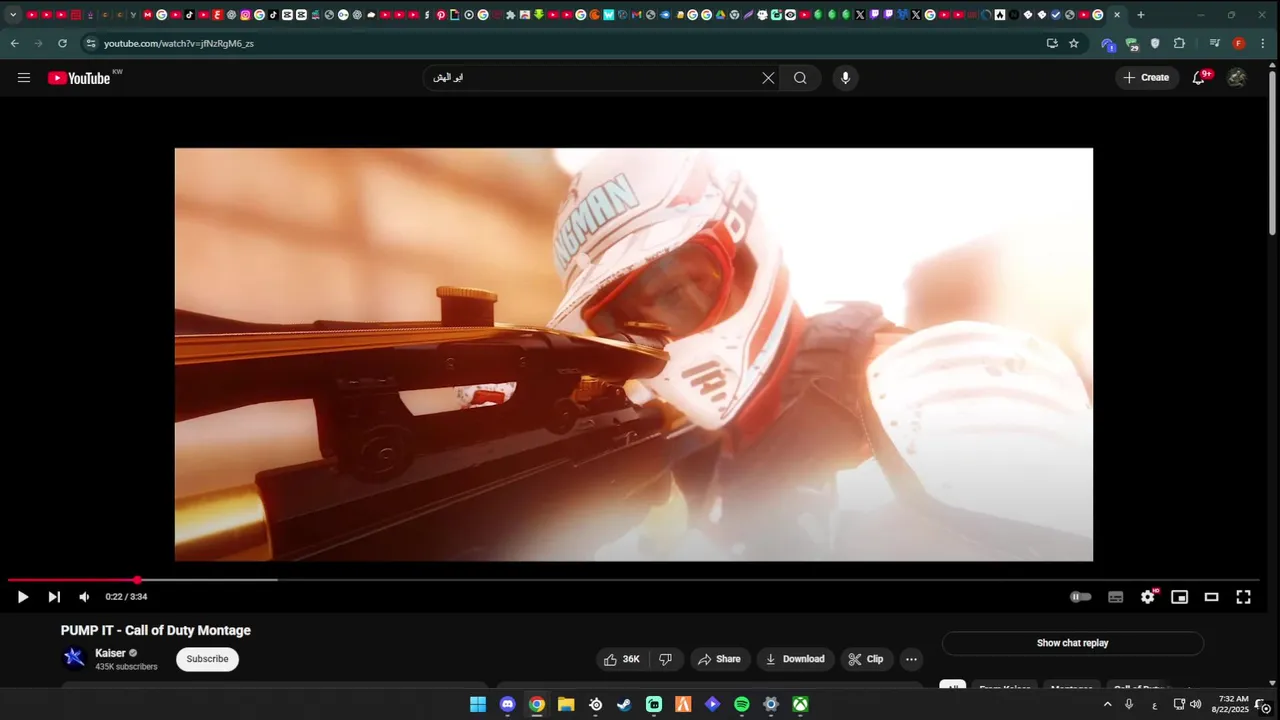Image resolution: width=1280 pixels, height=720 pixels.
Task: Open the YouTube account avatar menu
Action: point(1237,78)
